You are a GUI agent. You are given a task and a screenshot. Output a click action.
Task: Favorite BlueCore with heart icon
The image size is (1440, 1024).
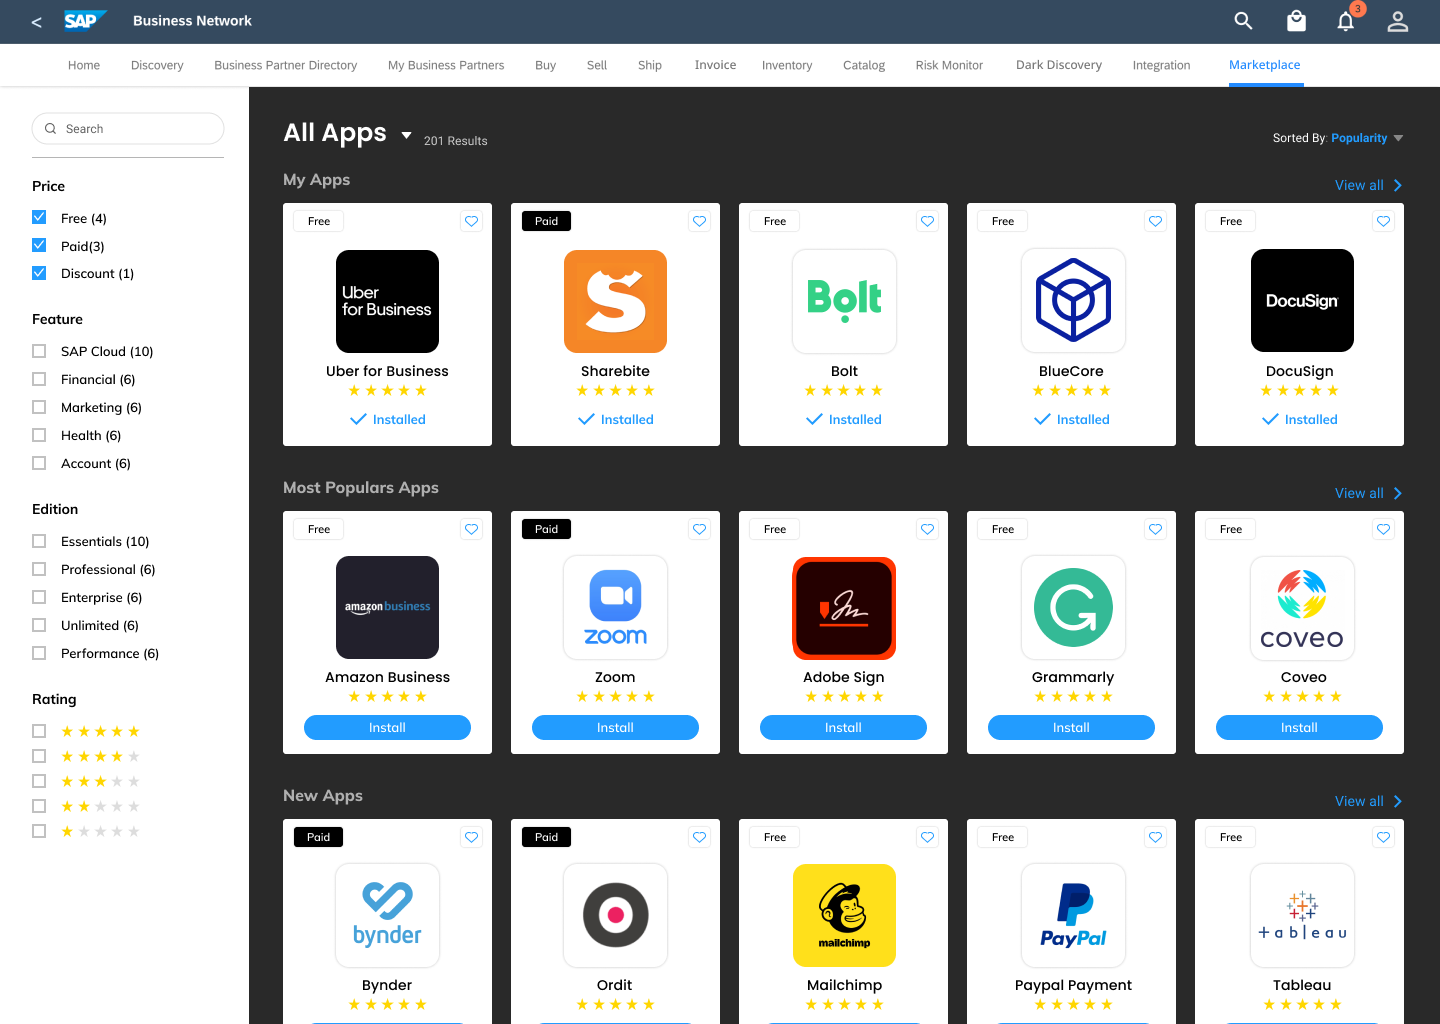click(x=1155, y=221)
